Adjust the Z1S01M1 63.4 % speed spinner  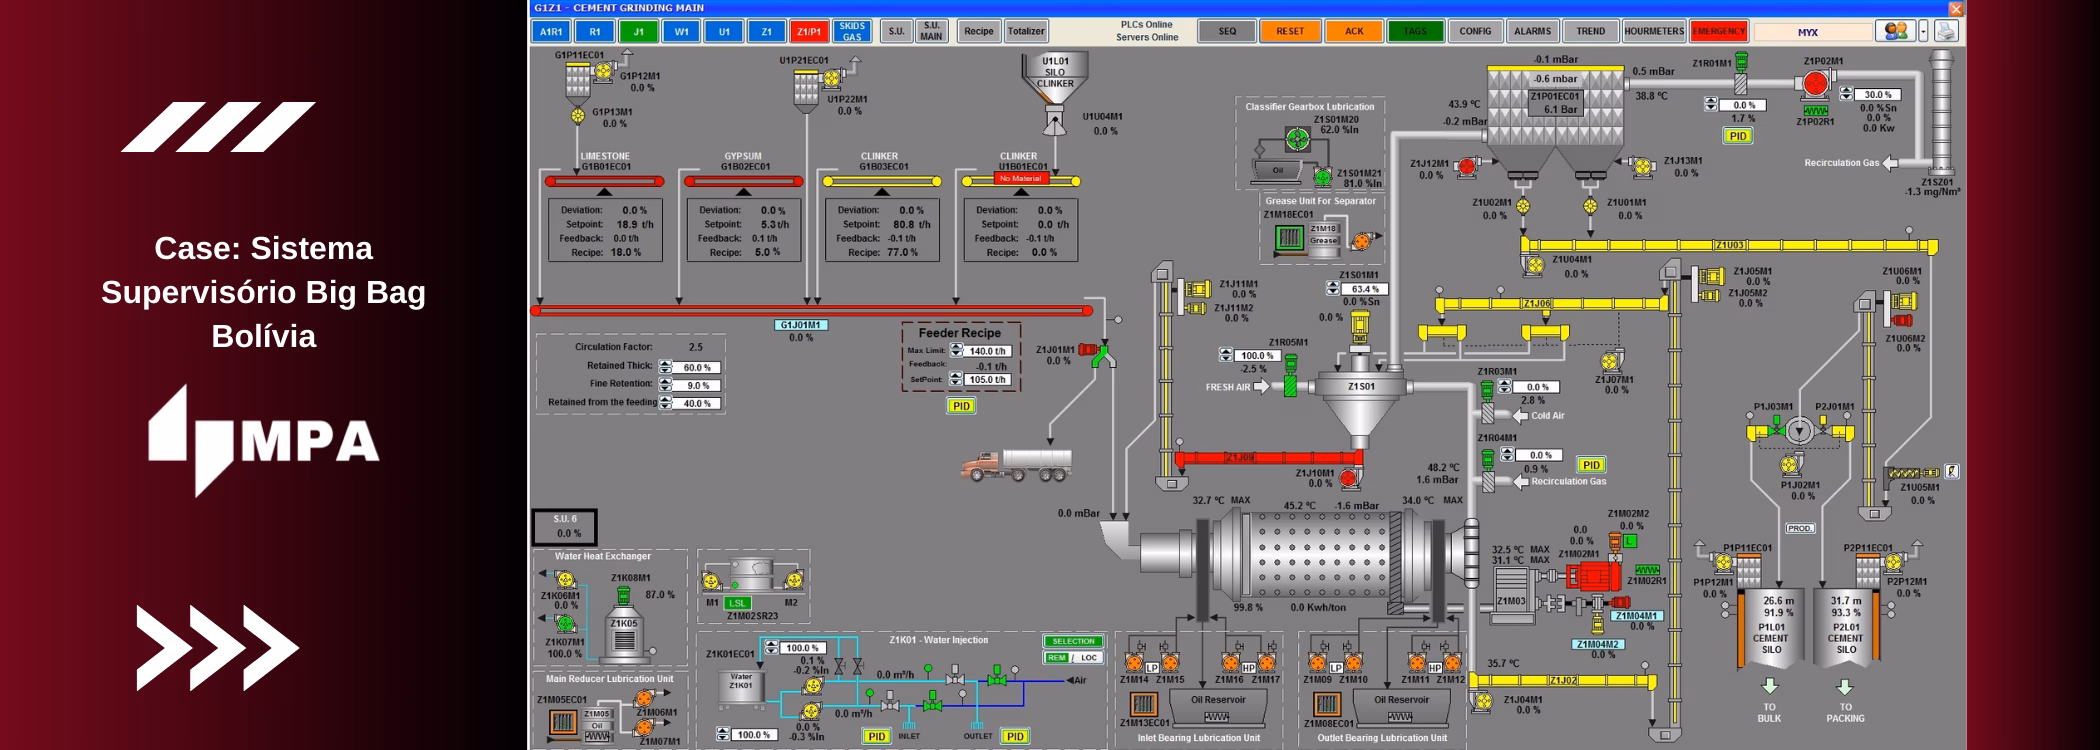point(1332,288)
